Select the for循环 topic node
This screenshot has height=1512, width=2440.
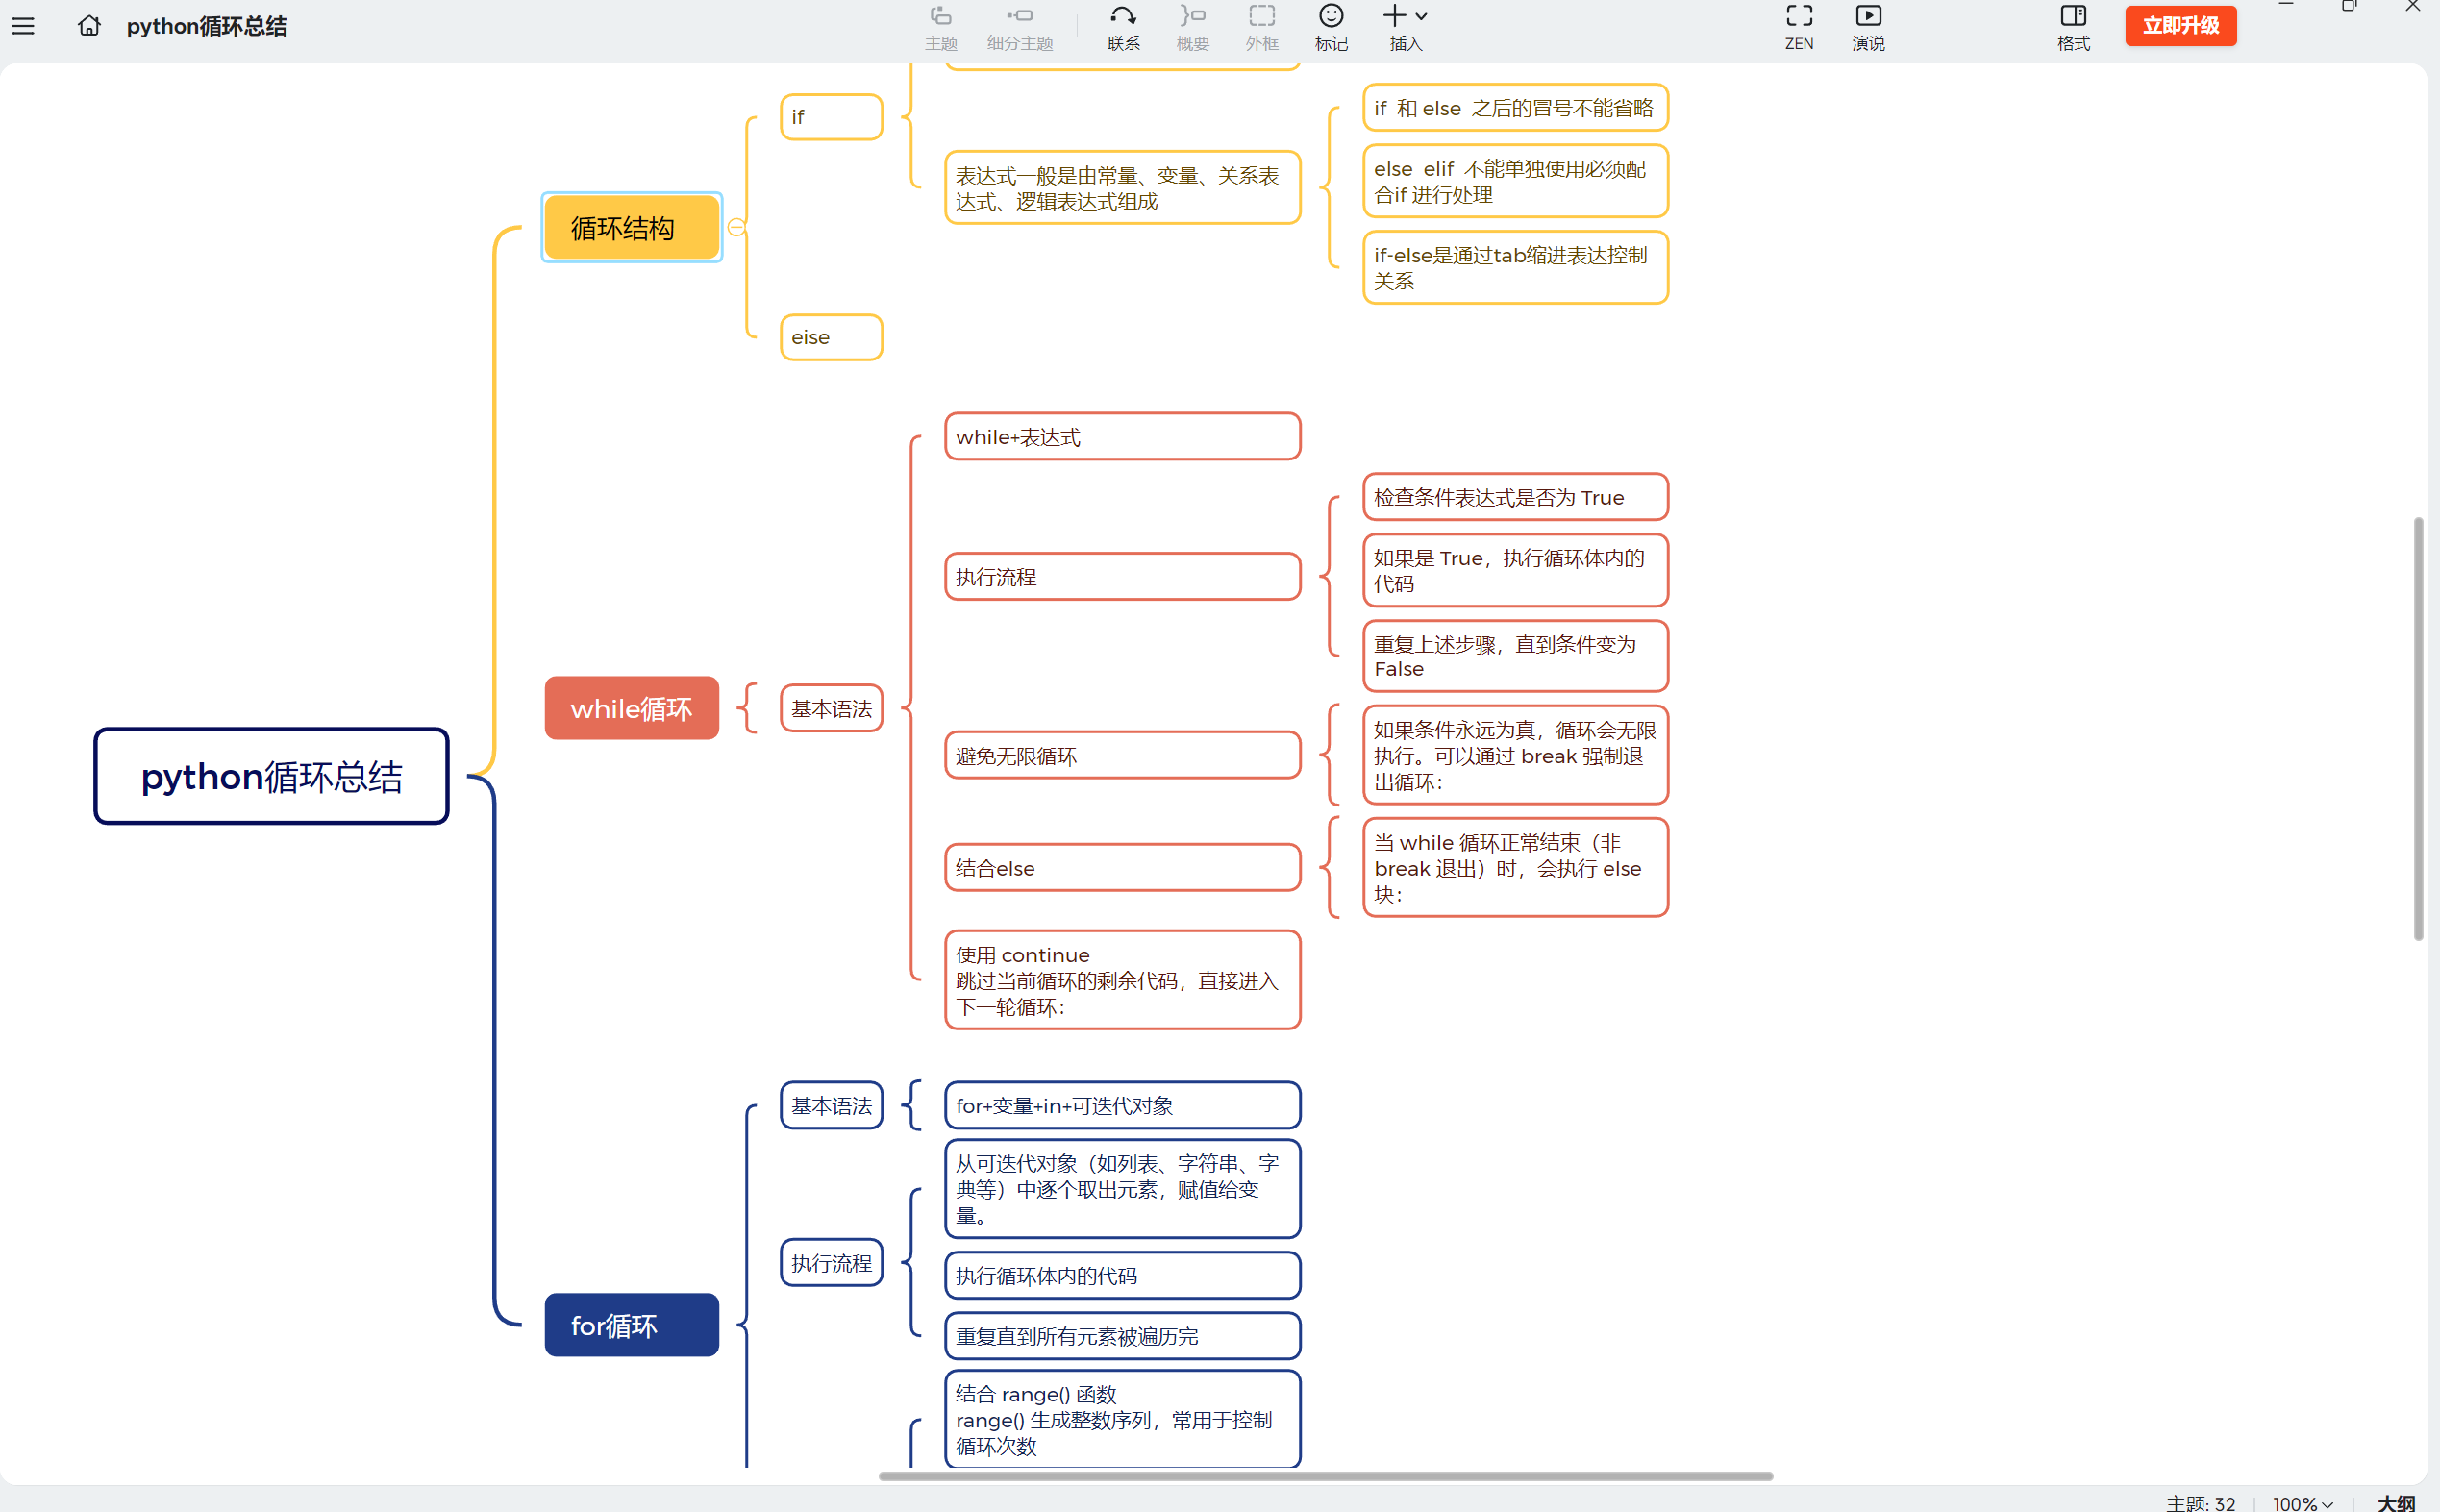point(631,1325)
